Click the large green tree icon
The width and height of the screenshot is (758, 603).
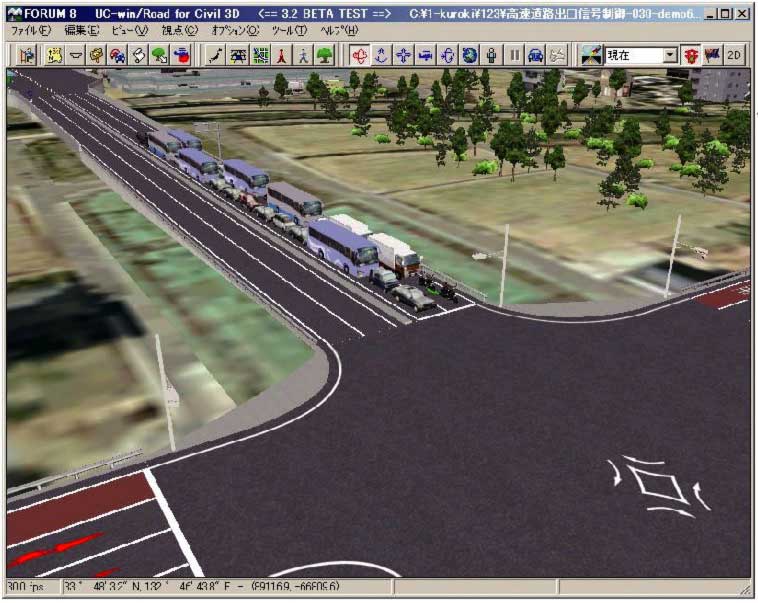coord(325,56)
